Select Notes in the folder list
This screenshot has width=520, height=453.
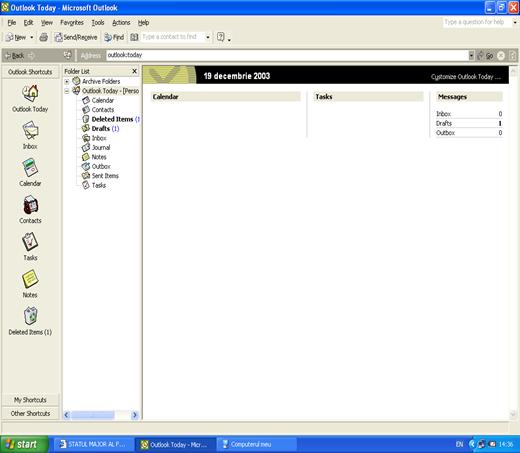pyautogui.click(x=99, y=157)
